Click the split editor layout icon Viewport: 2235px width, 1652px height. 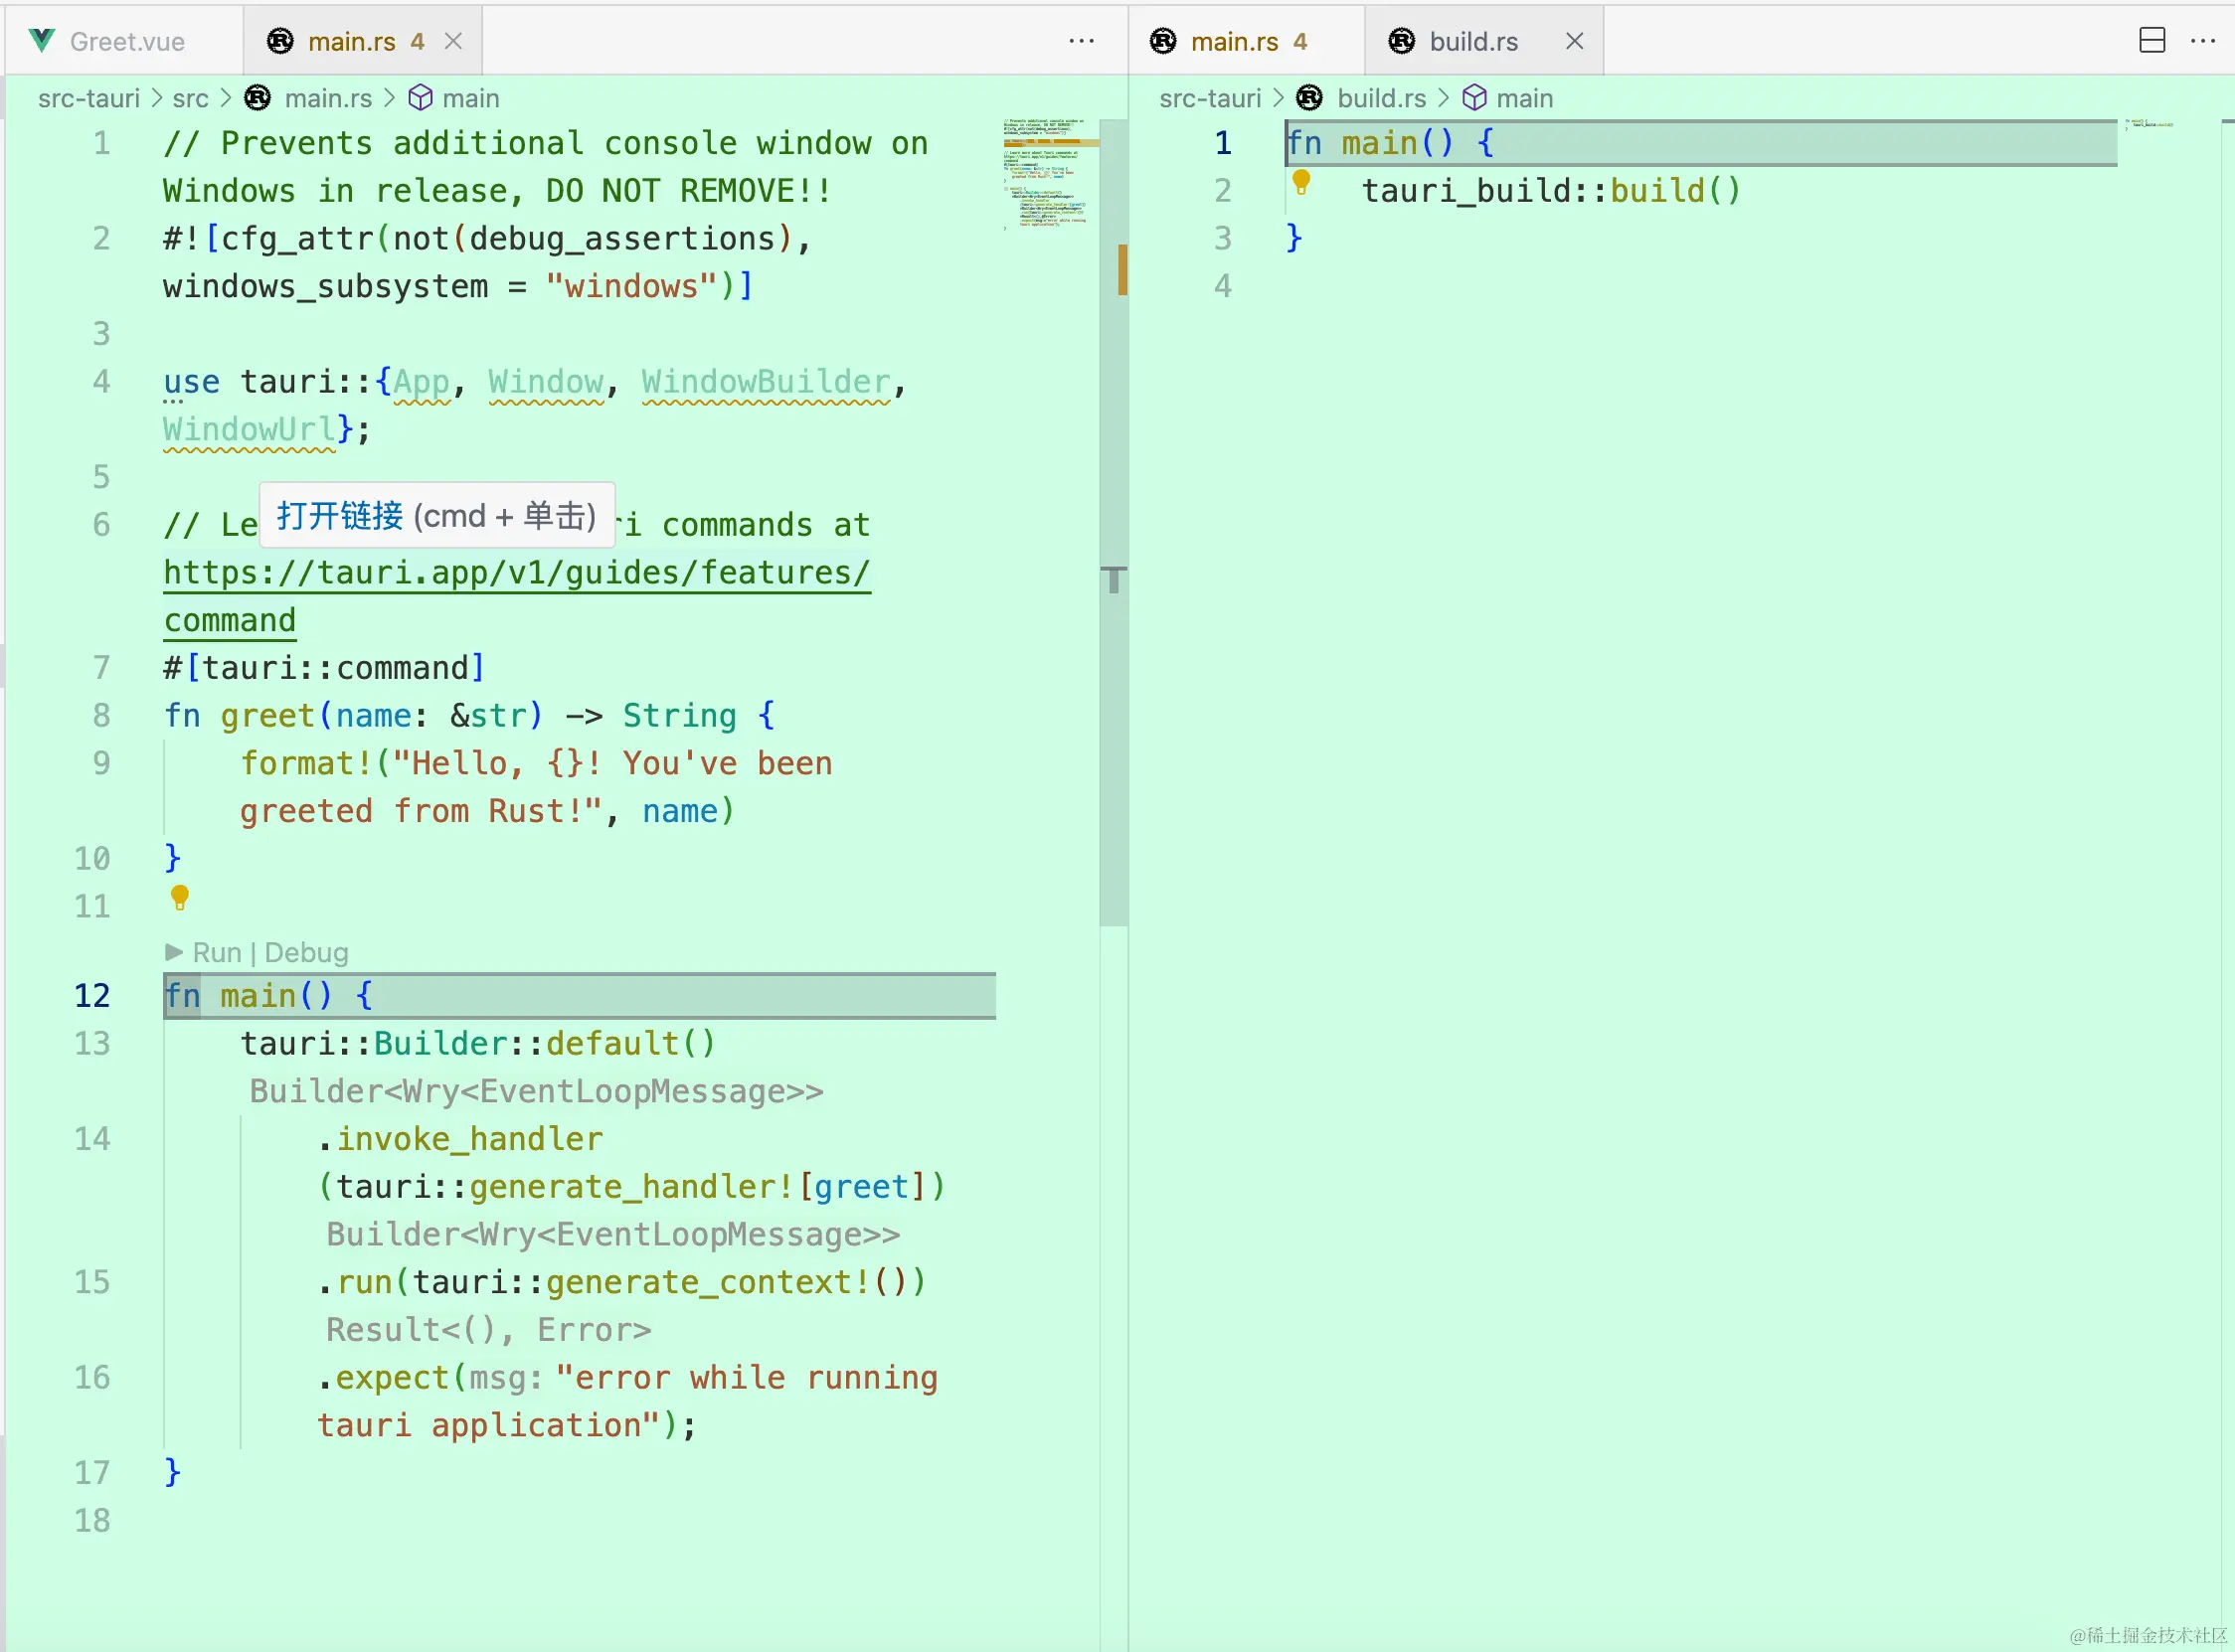coord(2152,41)
